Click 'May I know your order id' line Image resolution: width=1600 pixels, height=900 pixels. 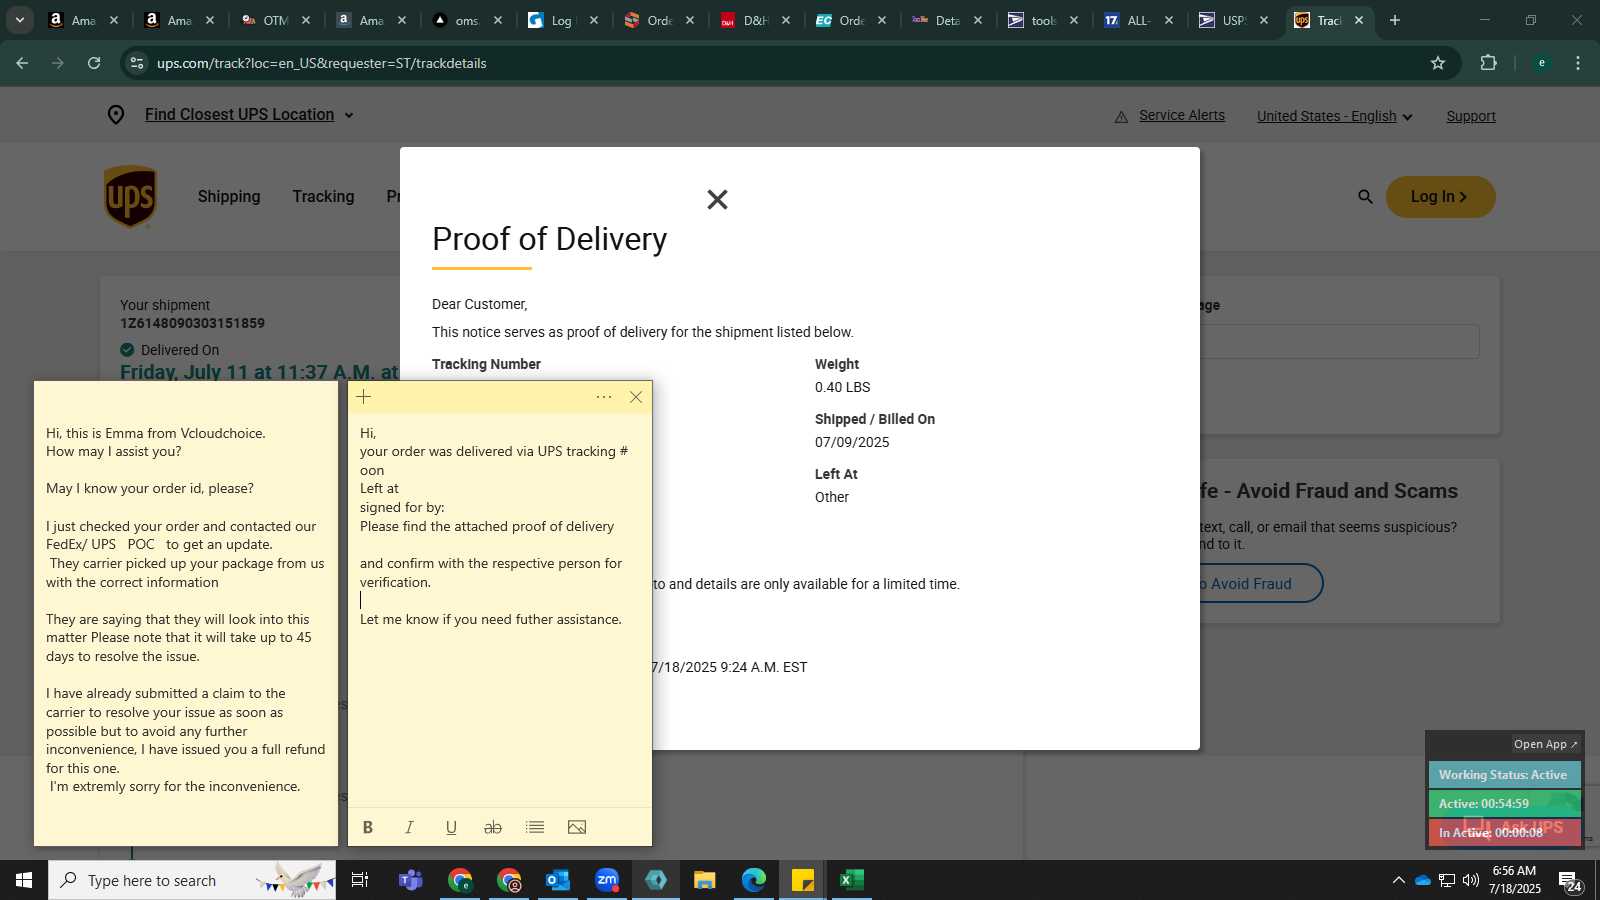tap(150, 488)
